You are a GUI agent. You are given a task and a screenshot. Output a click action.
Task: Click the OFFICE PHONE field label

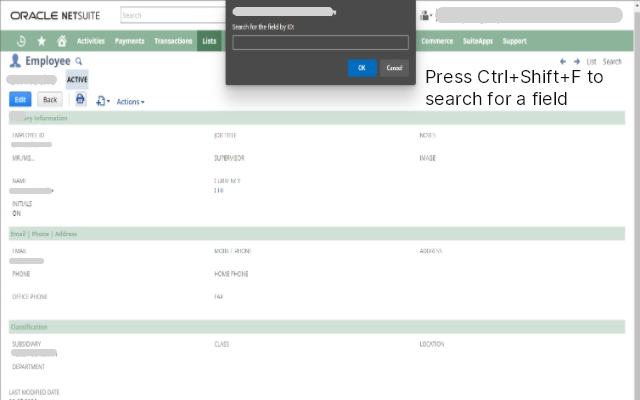tap(30, 297)
